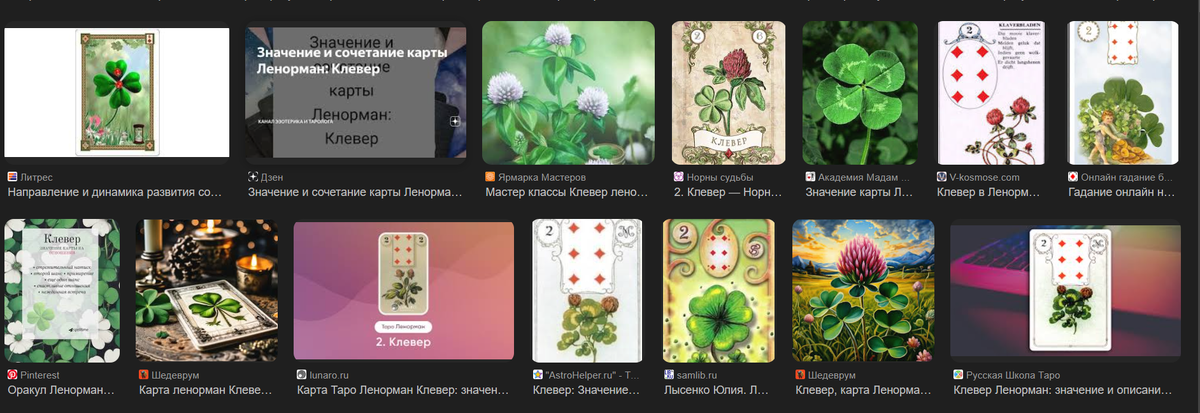The height and width of the screenshot is (413, 1200).
Task: Open link 'Клевер Ленорман: значение и описани...'
Action: click(1063, 389)
